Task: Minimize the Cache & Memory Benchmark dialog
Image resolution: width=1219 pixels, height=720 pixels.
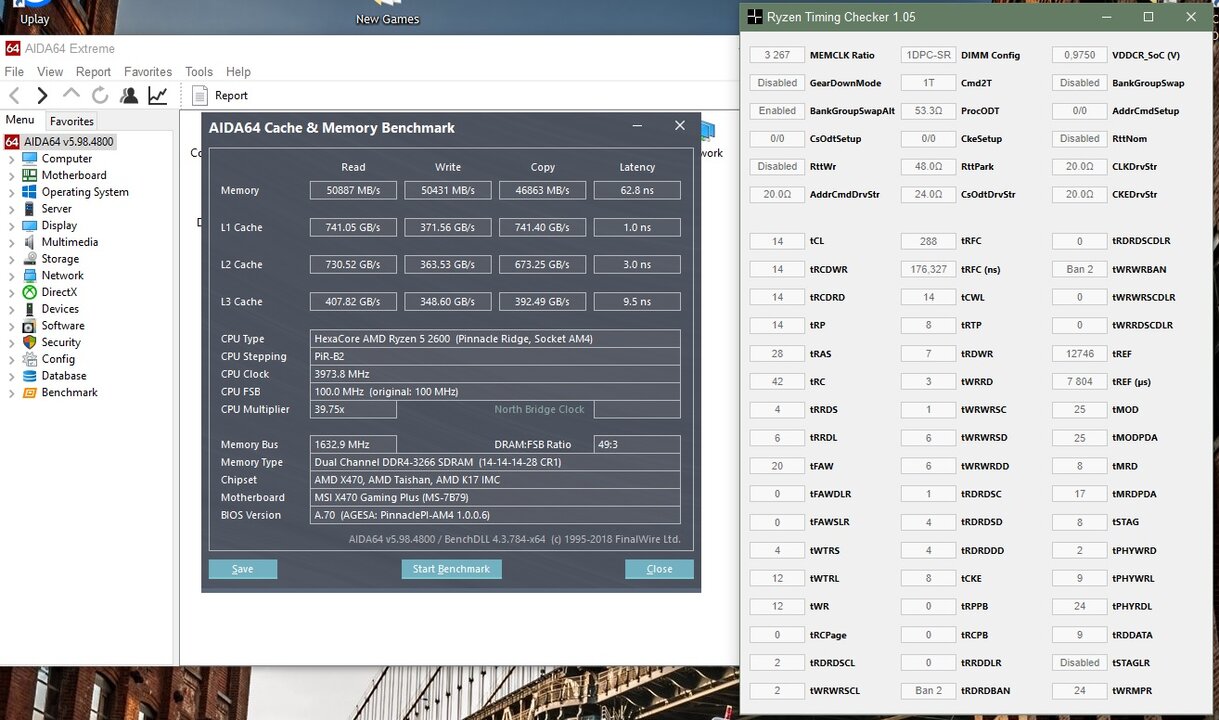Action: point(638,126)
